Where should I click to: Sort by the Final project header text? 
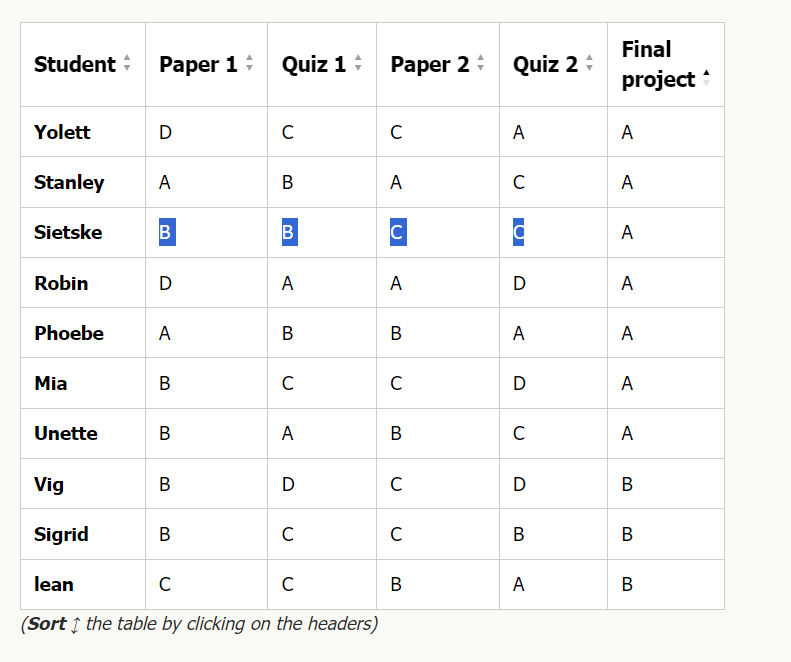(x=657, y=64)
